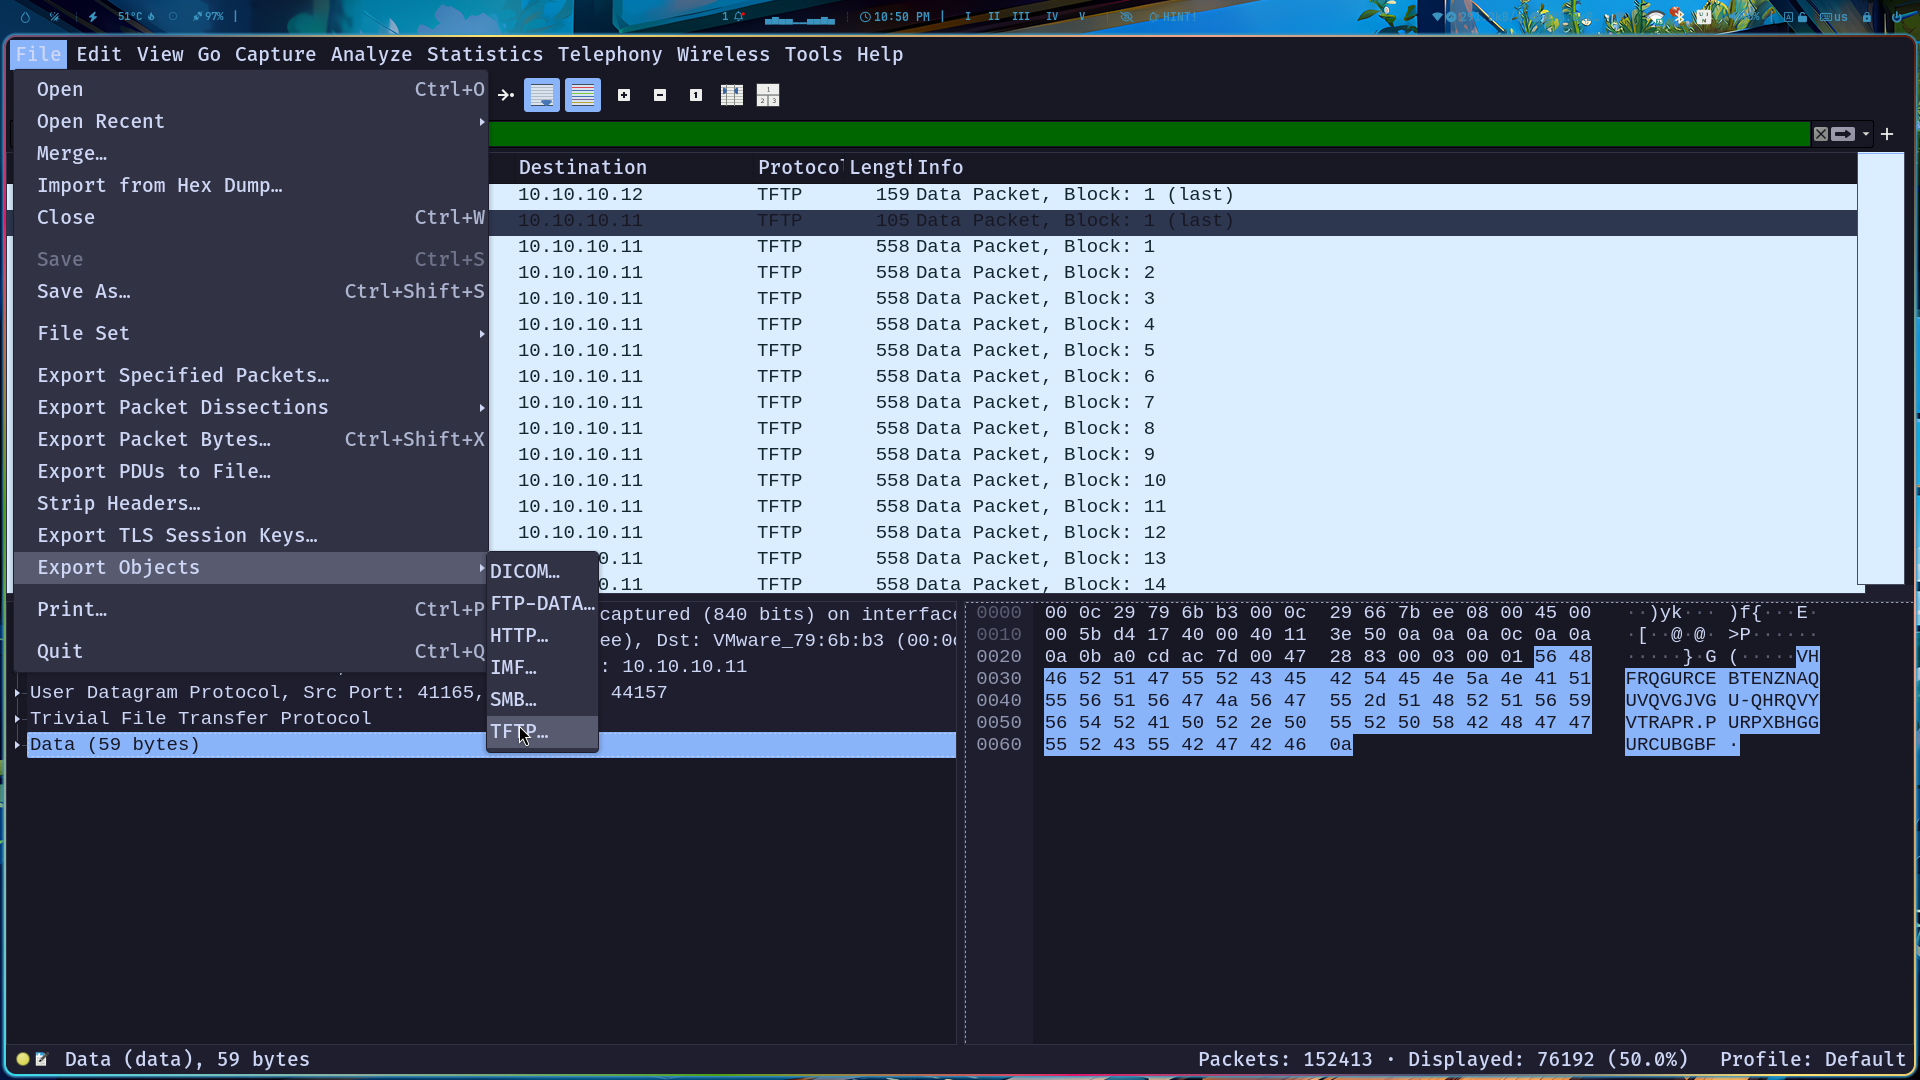Clear the display filter with X icon
Screen dimensions: 1920x1080
pyautogui.click(x=1821, y=134)
